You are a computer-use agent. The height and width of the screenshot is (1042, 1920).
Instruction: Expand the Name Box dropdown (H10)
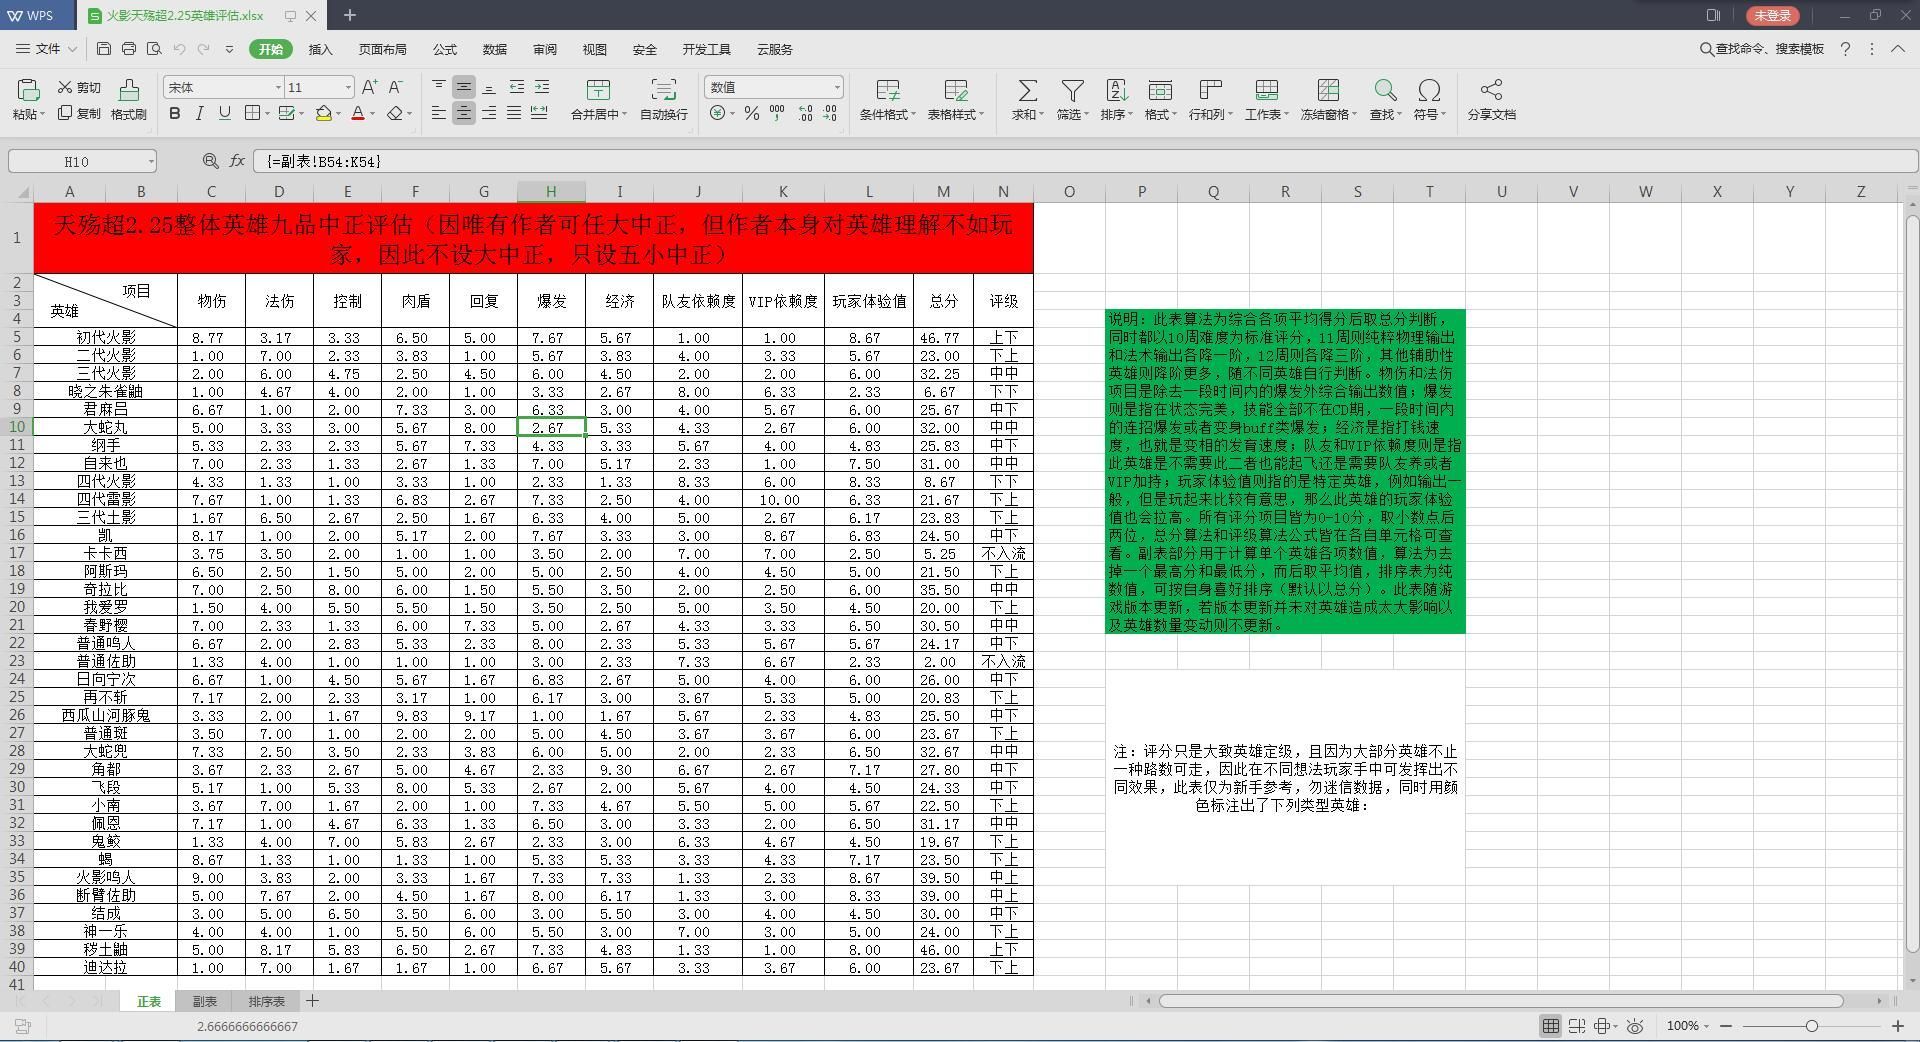point(150,161)
